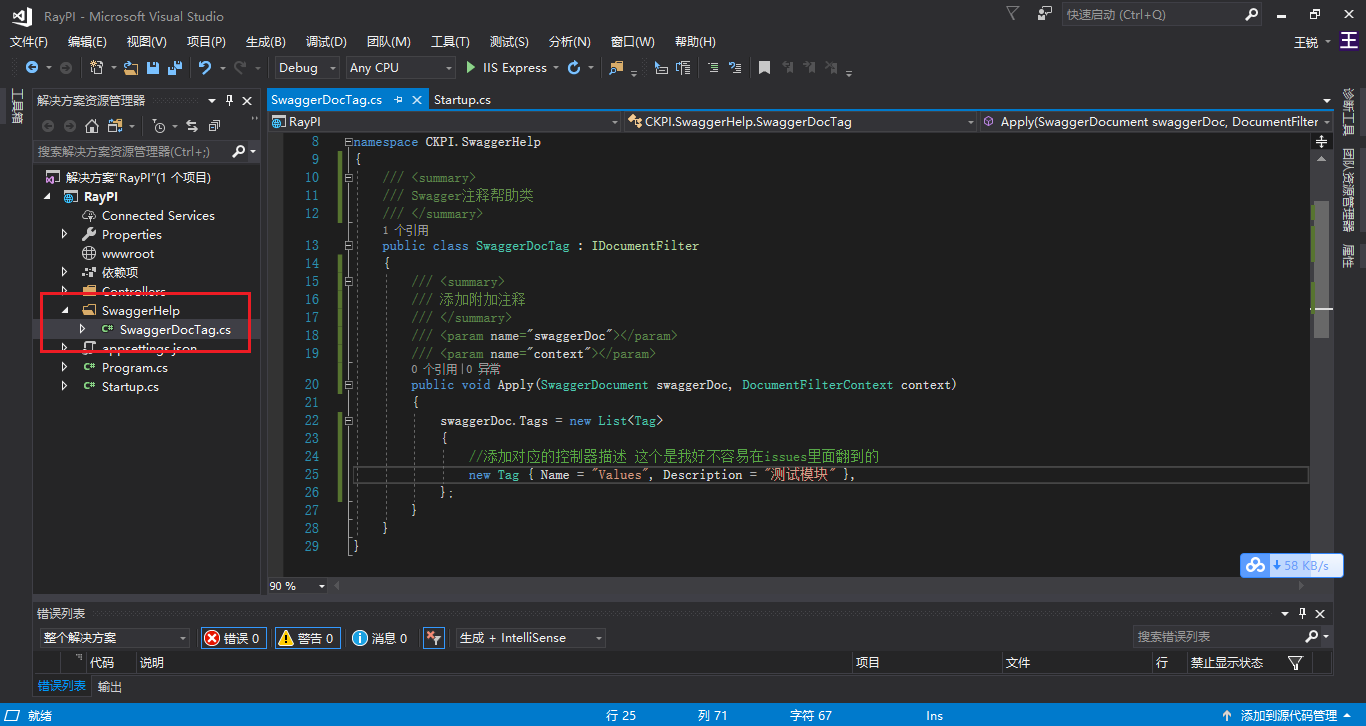Switch to the Startup.cs editor tab
The height and width of the screenshot is (726, 1366).
pos(462,100)
